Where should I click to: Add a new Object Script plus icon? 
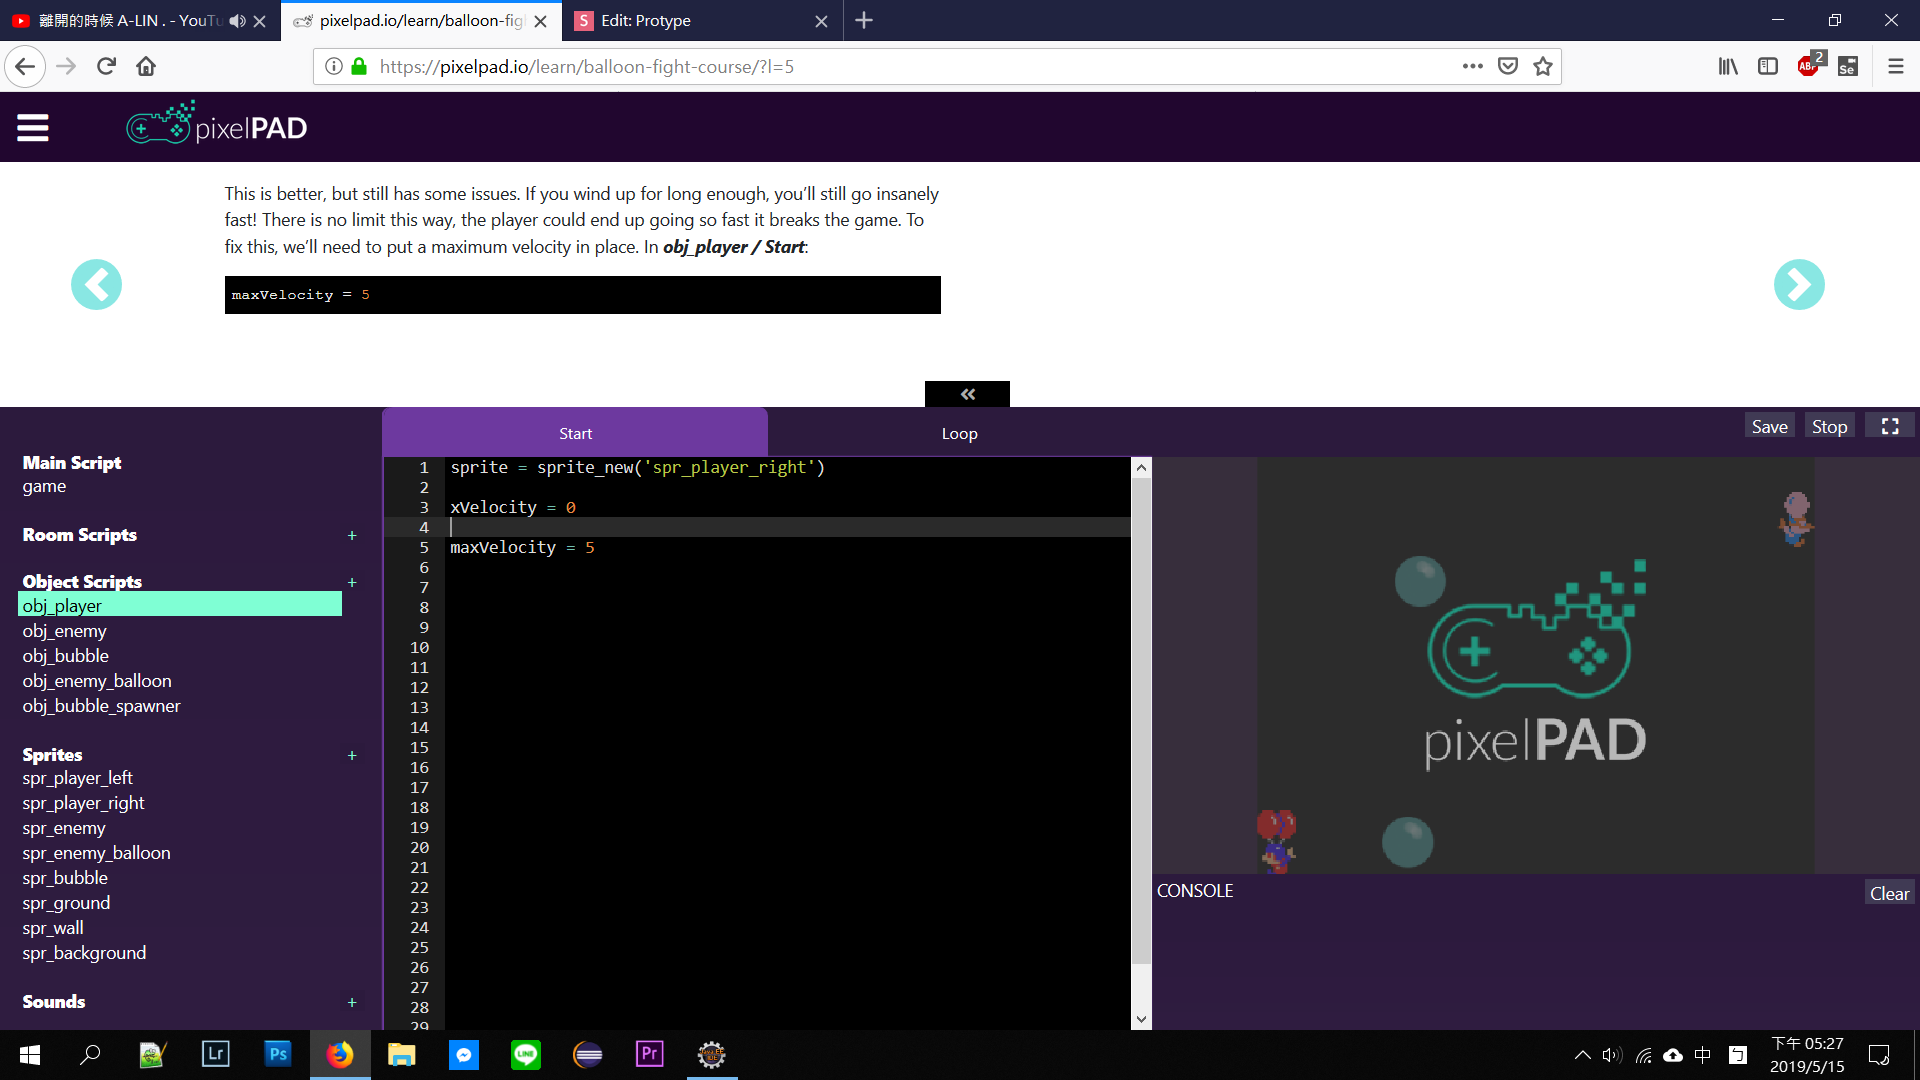click(352, 582)
